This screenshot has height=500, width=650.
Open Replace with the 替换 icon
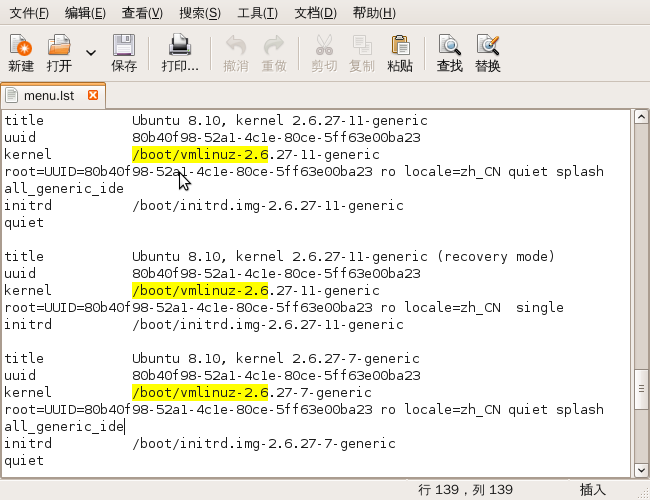pyautogui.click(x=488, y=46)
